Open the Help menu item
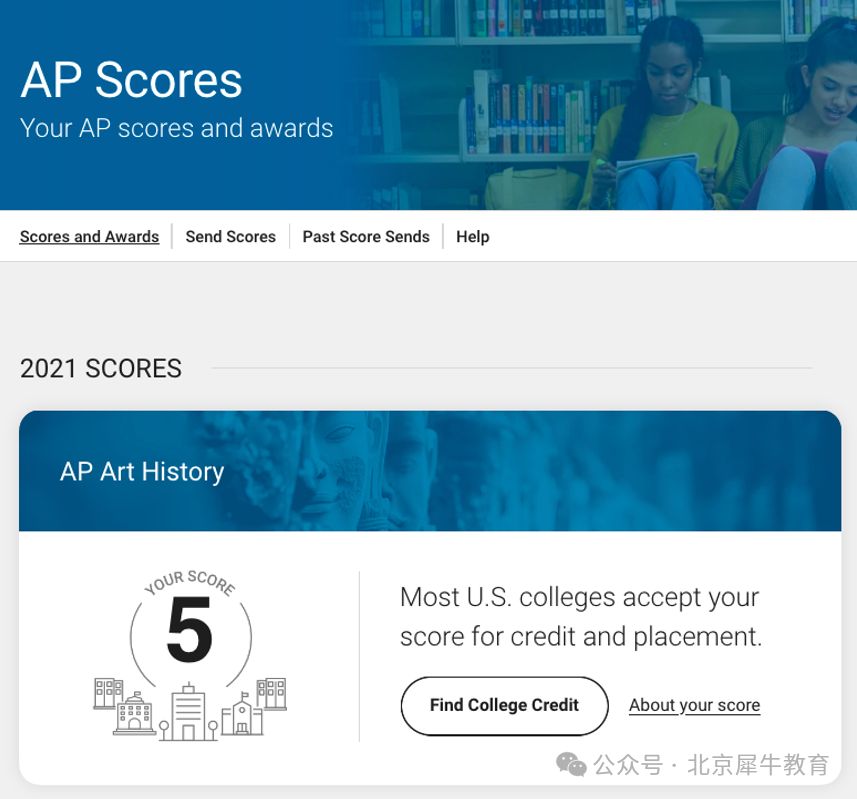The height and width of the screenshot is (799, 857). click(x=472, y=237)
